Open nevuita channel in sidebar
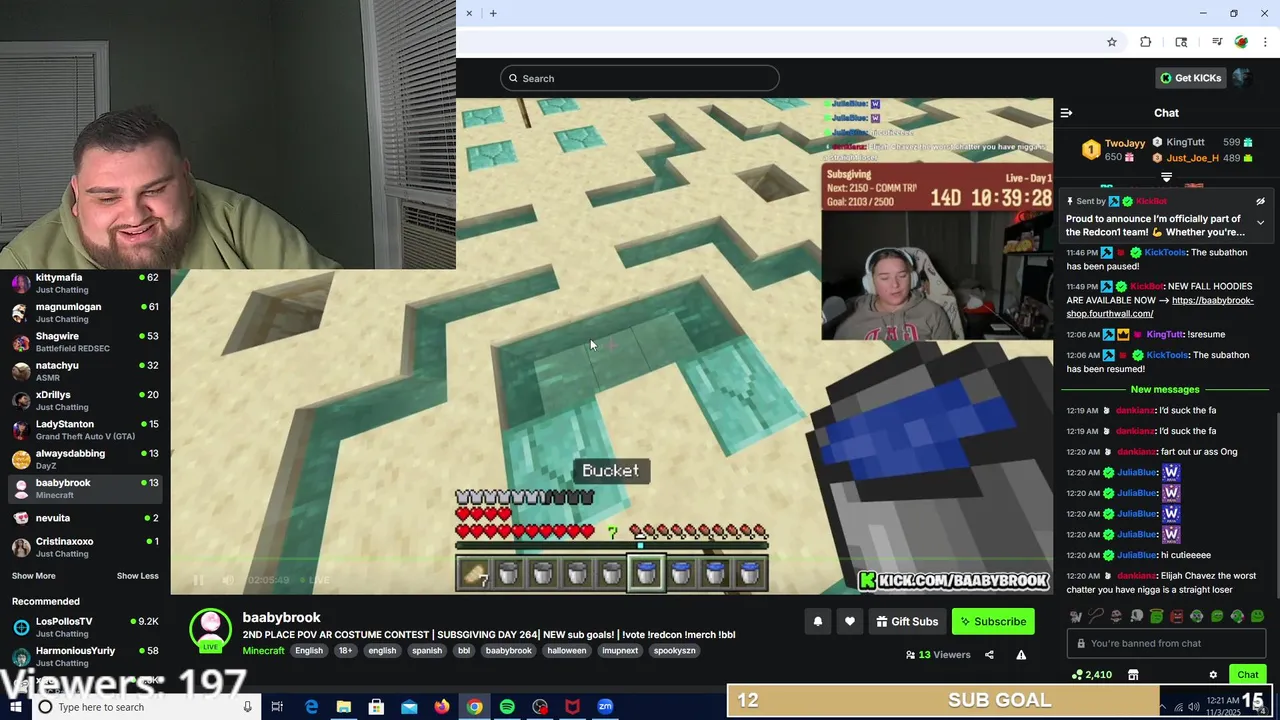Screen dimensions: 1280x720 point(85,518)
